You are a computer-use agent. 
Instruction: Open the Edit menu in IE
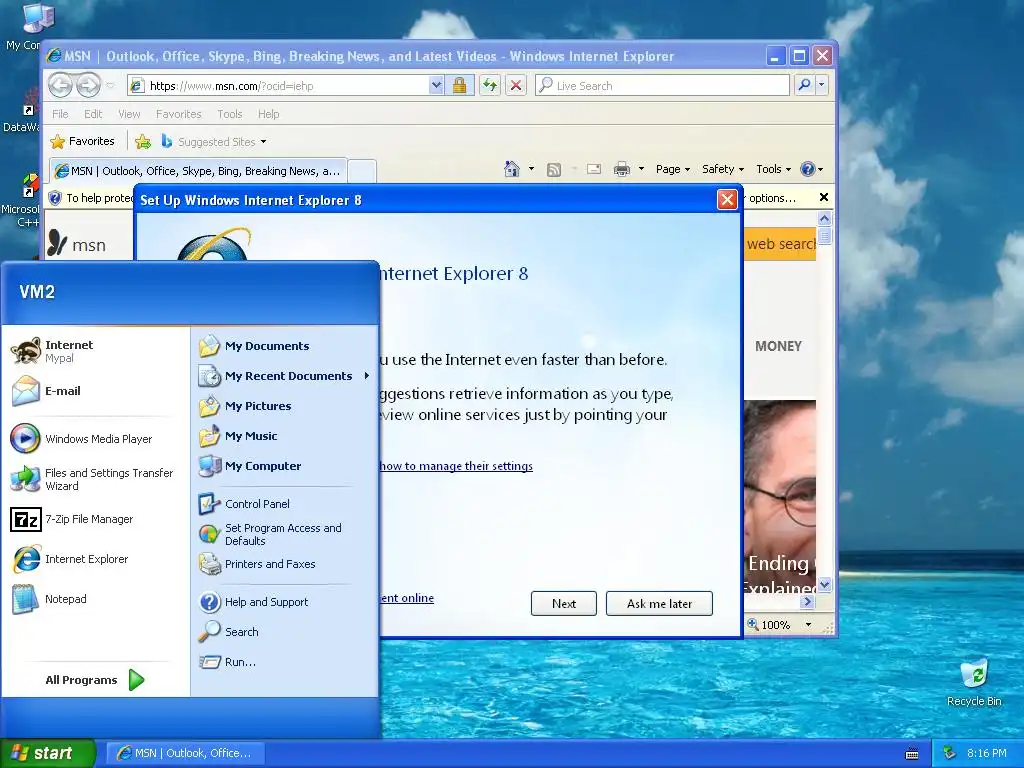pos(93,114)
